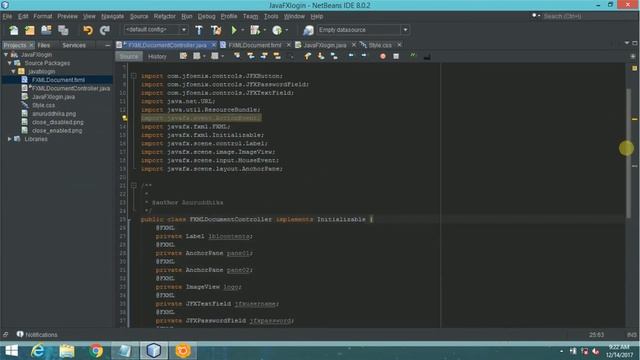Collapse the javafxlogin package node
640x360 pixels.
13,71
